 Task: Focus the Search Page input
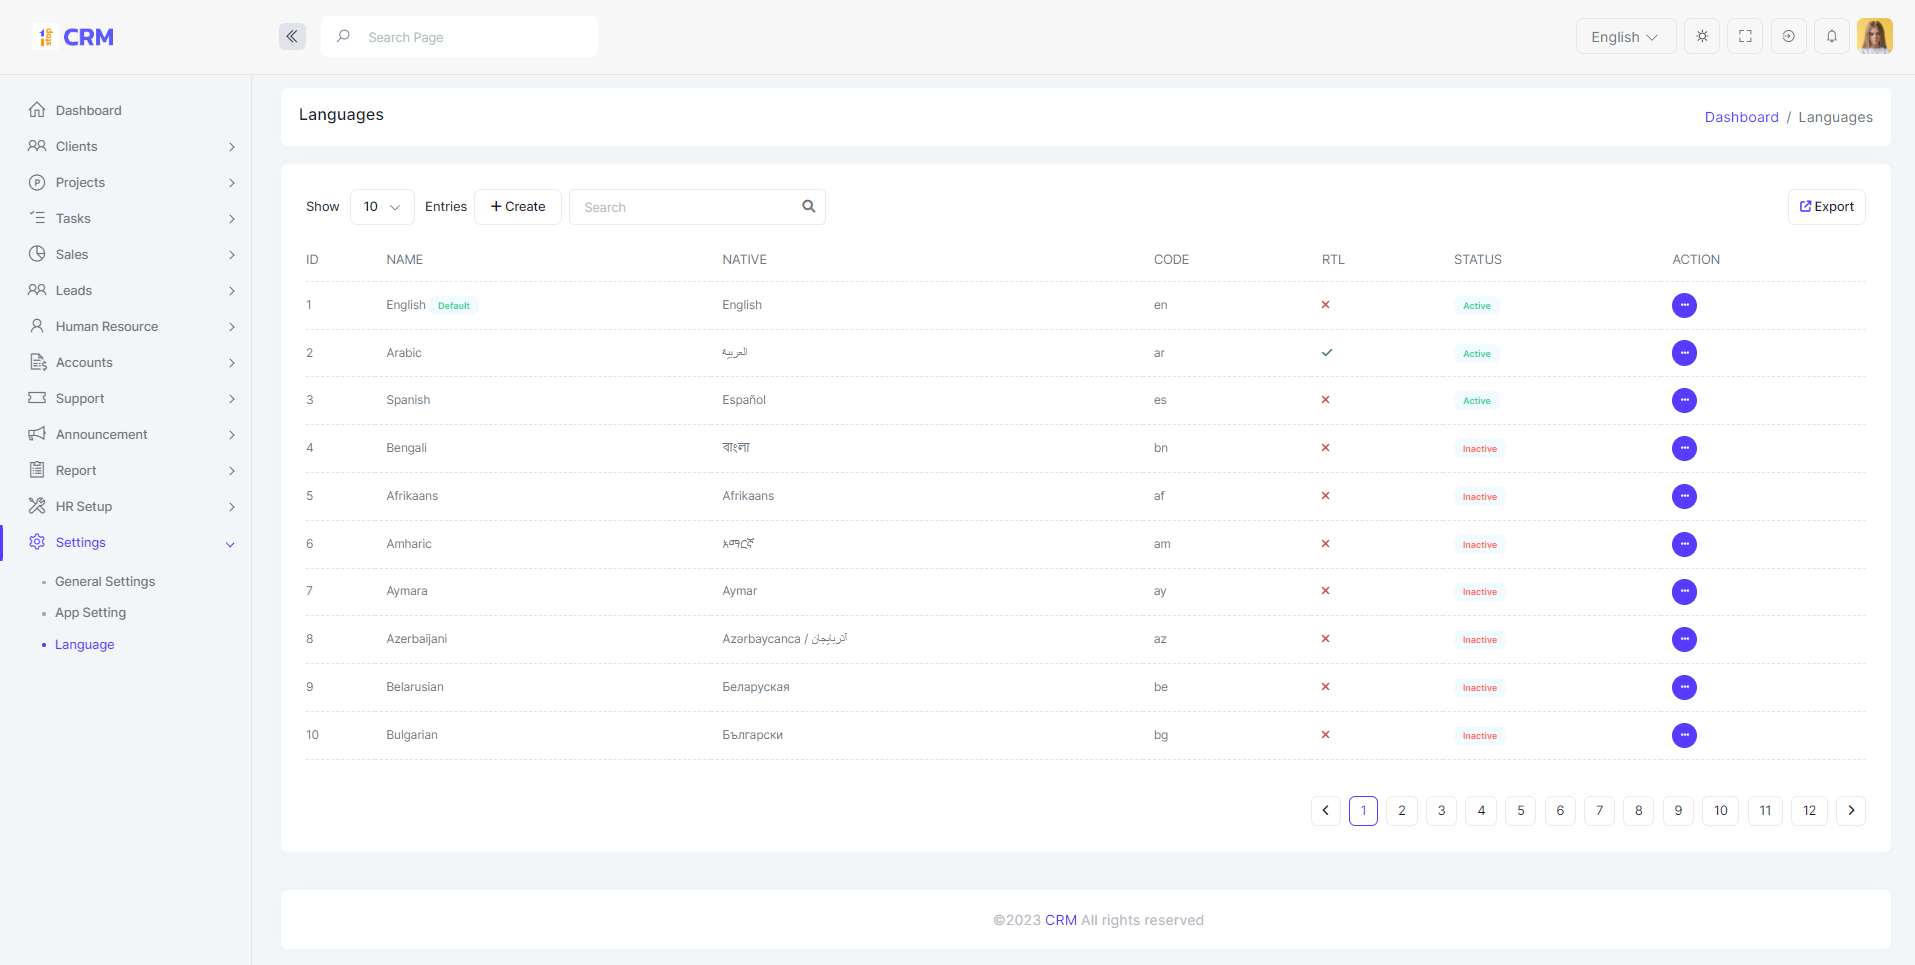pyautogui.click(x=460, y=37)
